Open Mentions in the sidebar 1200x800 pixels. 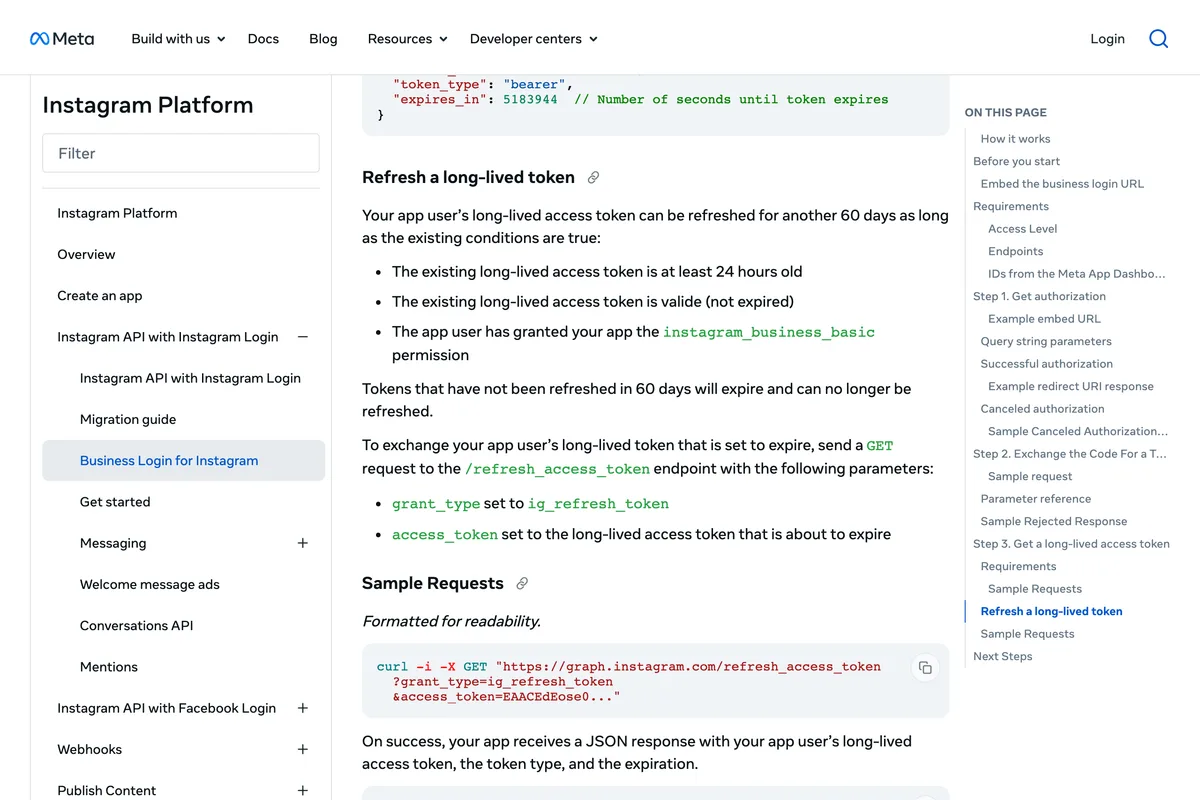pos(109,667)
